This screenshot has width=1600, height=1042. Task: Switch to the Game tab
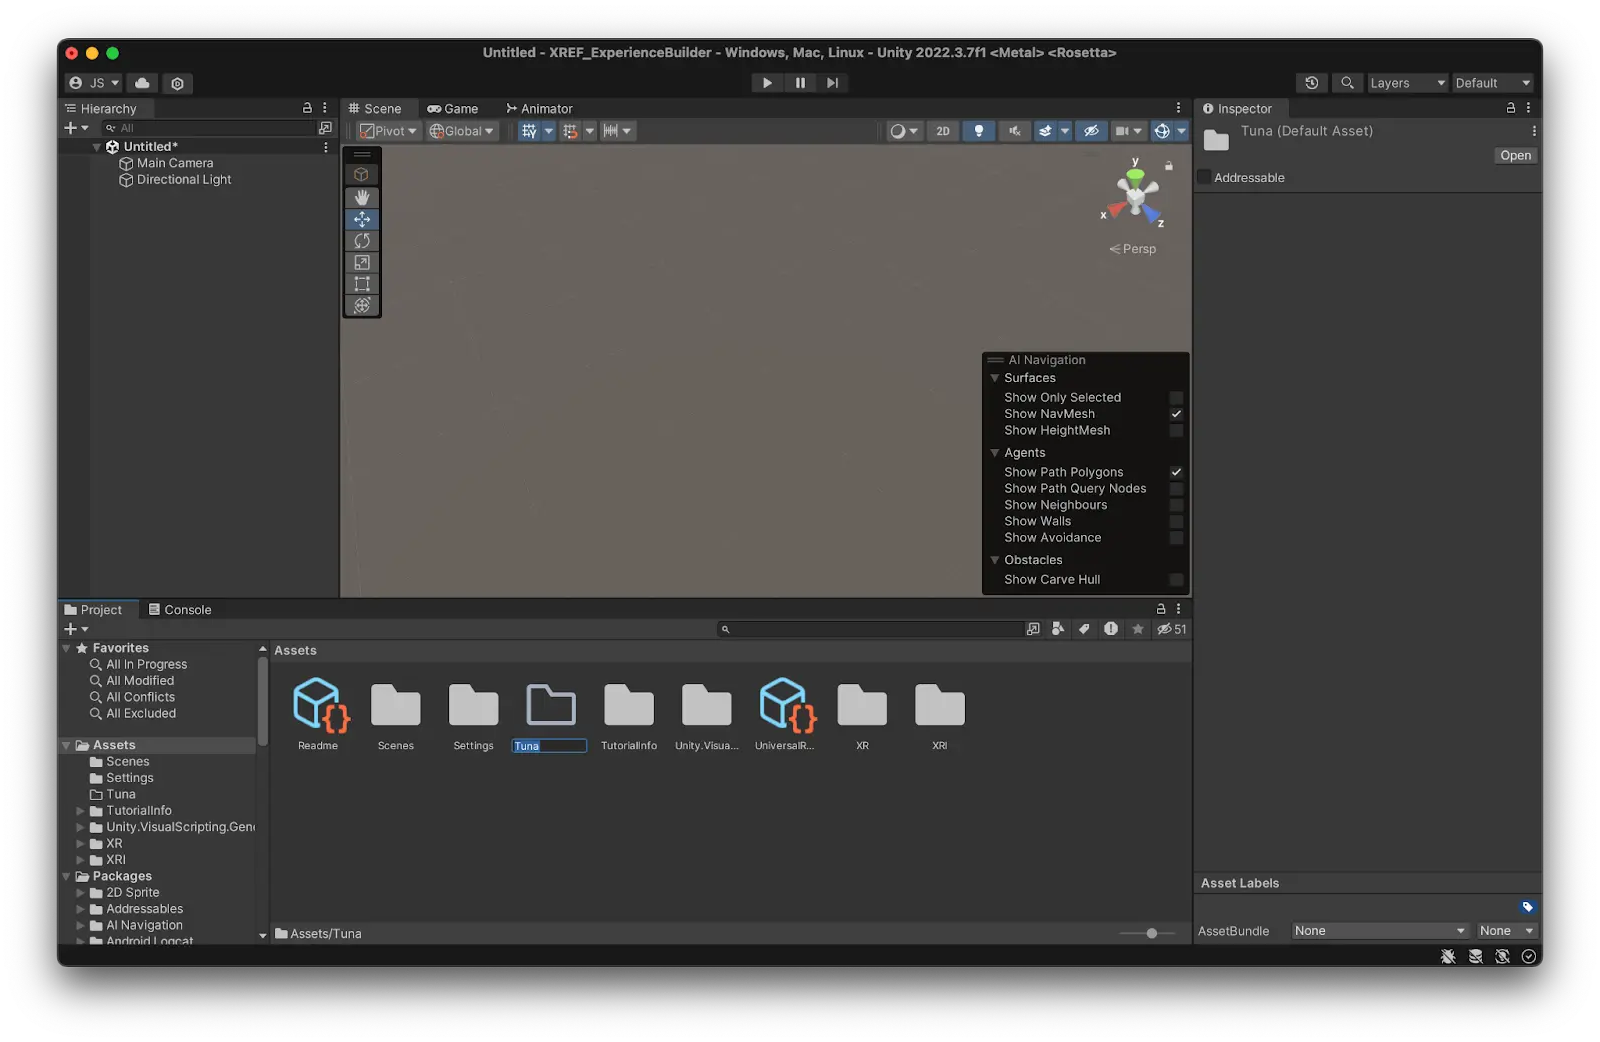click(453, 109)
